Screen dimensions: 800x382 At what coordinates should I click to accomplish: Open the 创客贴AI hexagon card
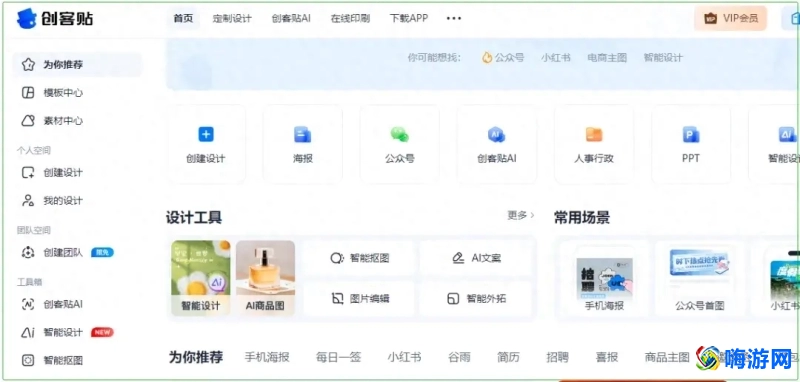[496, 144]
